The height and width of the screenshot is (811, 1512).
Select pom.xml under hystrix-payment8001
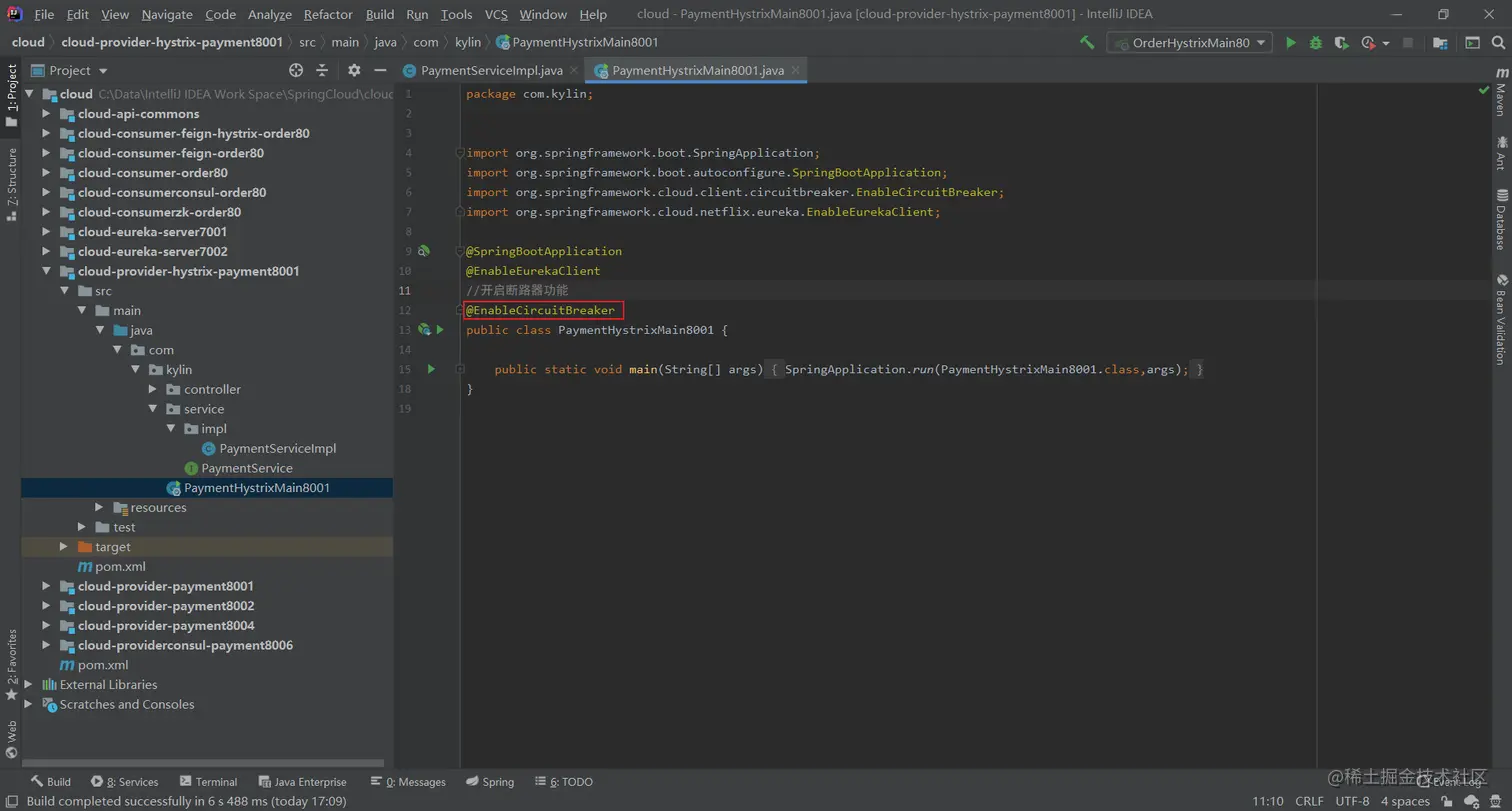(x=120, y=567)
